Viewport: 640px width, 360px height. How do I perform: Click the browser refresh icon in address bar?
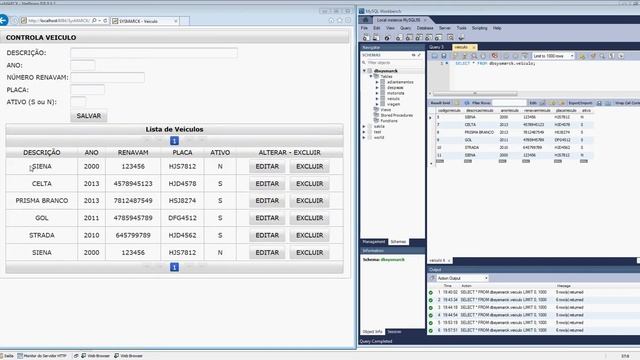coord(105,20)
